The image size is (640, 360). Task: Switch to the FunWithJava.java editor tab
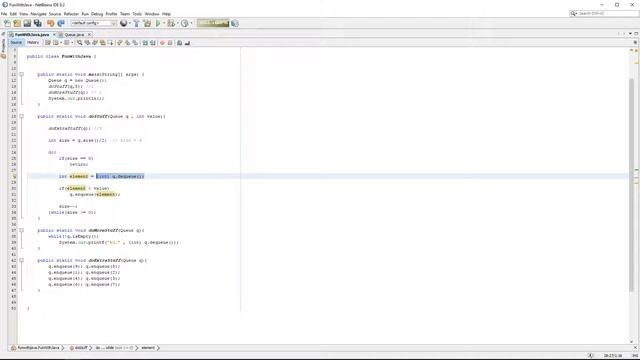[x=32, y=35]
